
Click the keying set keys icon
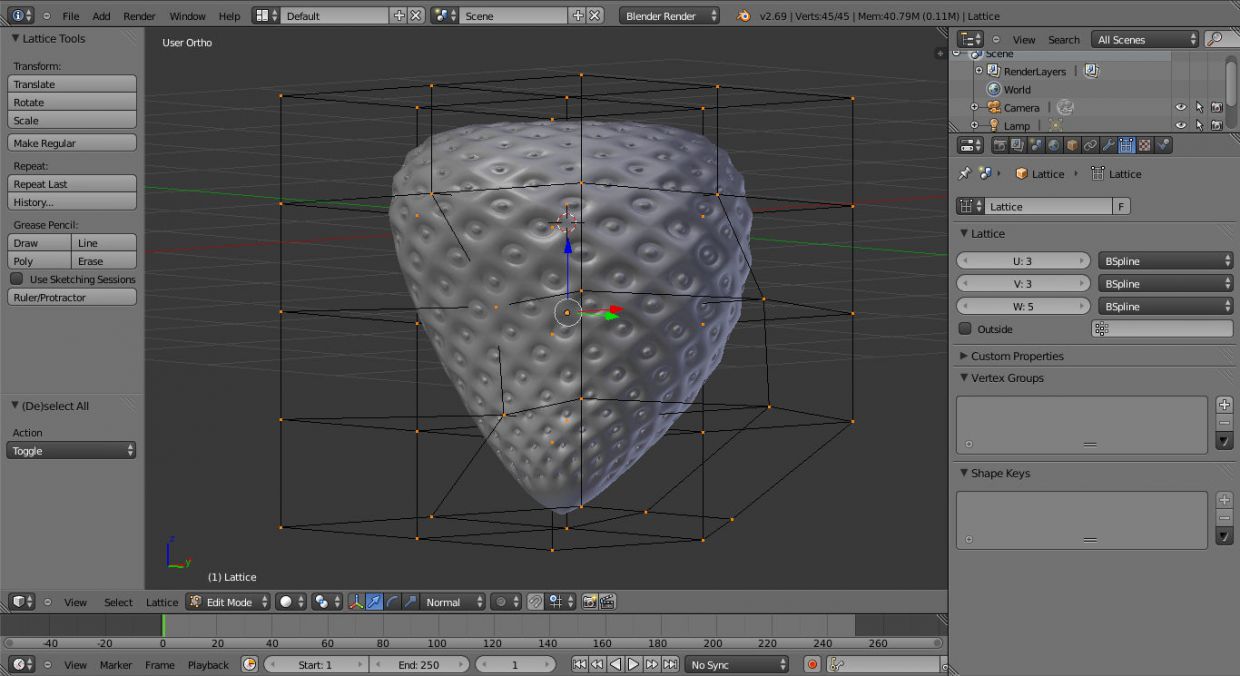pos(835,665)
